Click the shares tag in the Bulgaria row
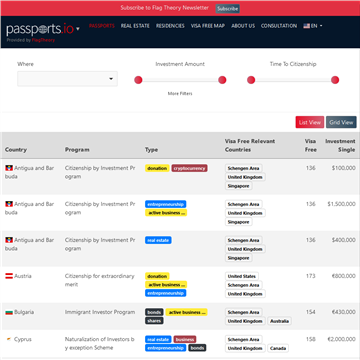 point(154,321)
